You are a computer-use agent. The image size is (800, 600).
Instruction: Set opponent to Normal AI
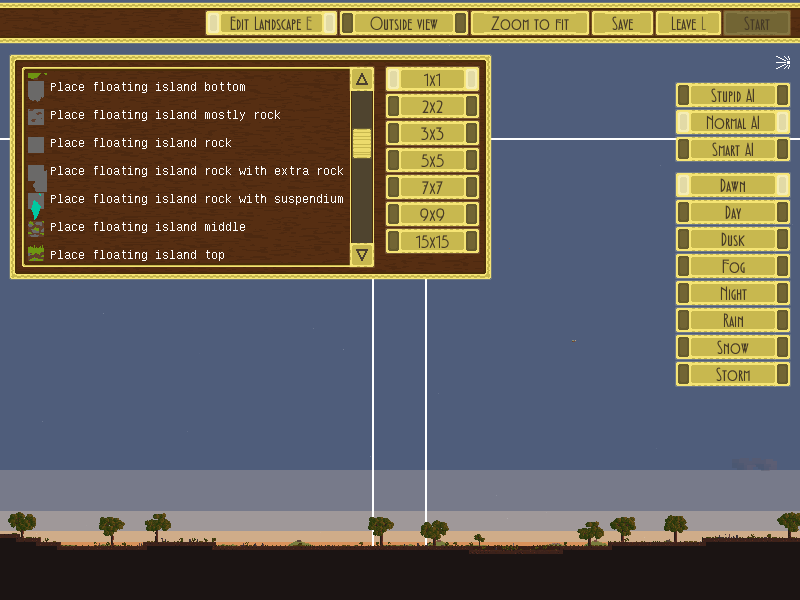[733, 122]
